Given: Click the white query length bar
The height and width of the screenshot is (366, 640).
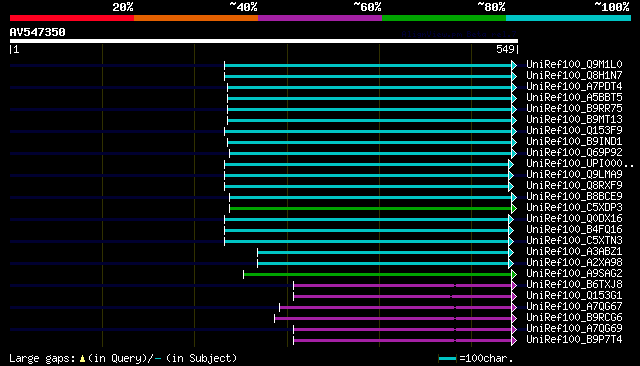Looking at the screenshot, I should point(264,41).
